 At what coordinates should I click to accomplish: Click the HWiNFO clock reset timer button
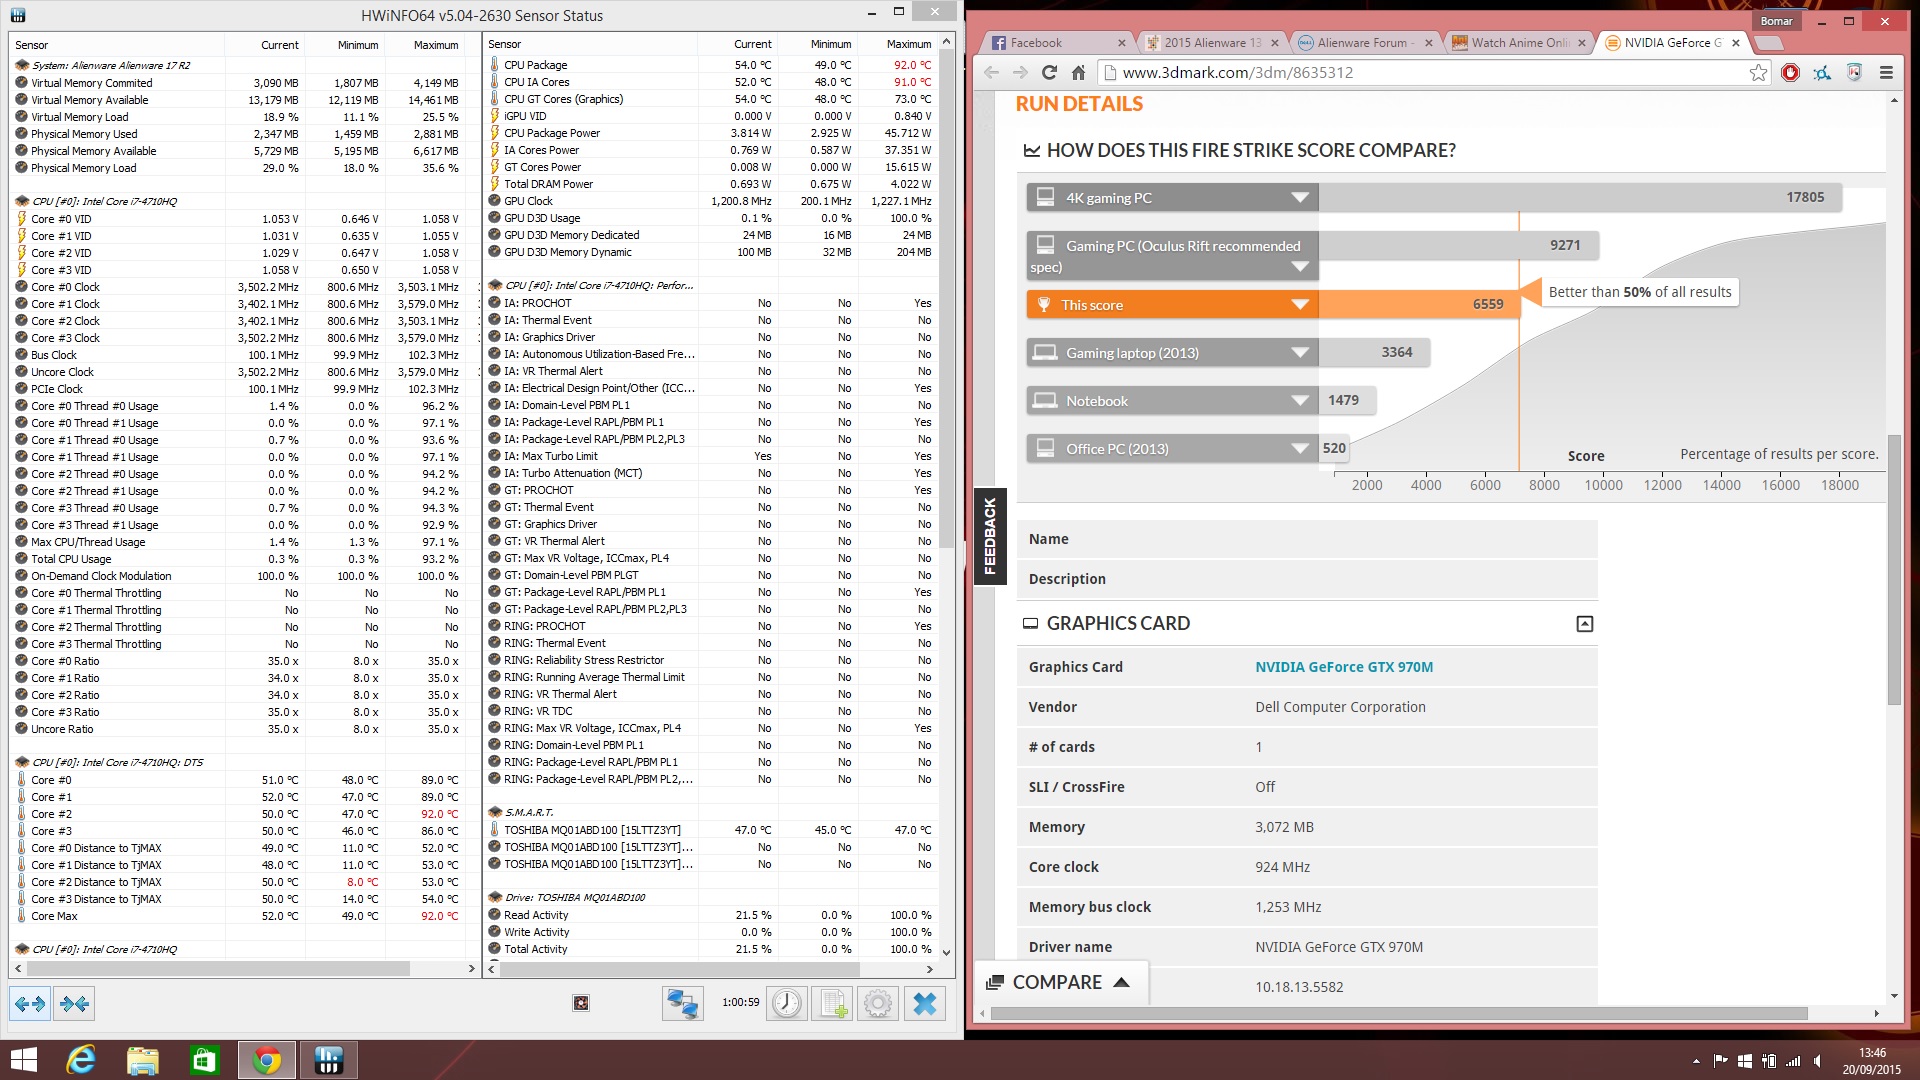(x=787, y=1003)
